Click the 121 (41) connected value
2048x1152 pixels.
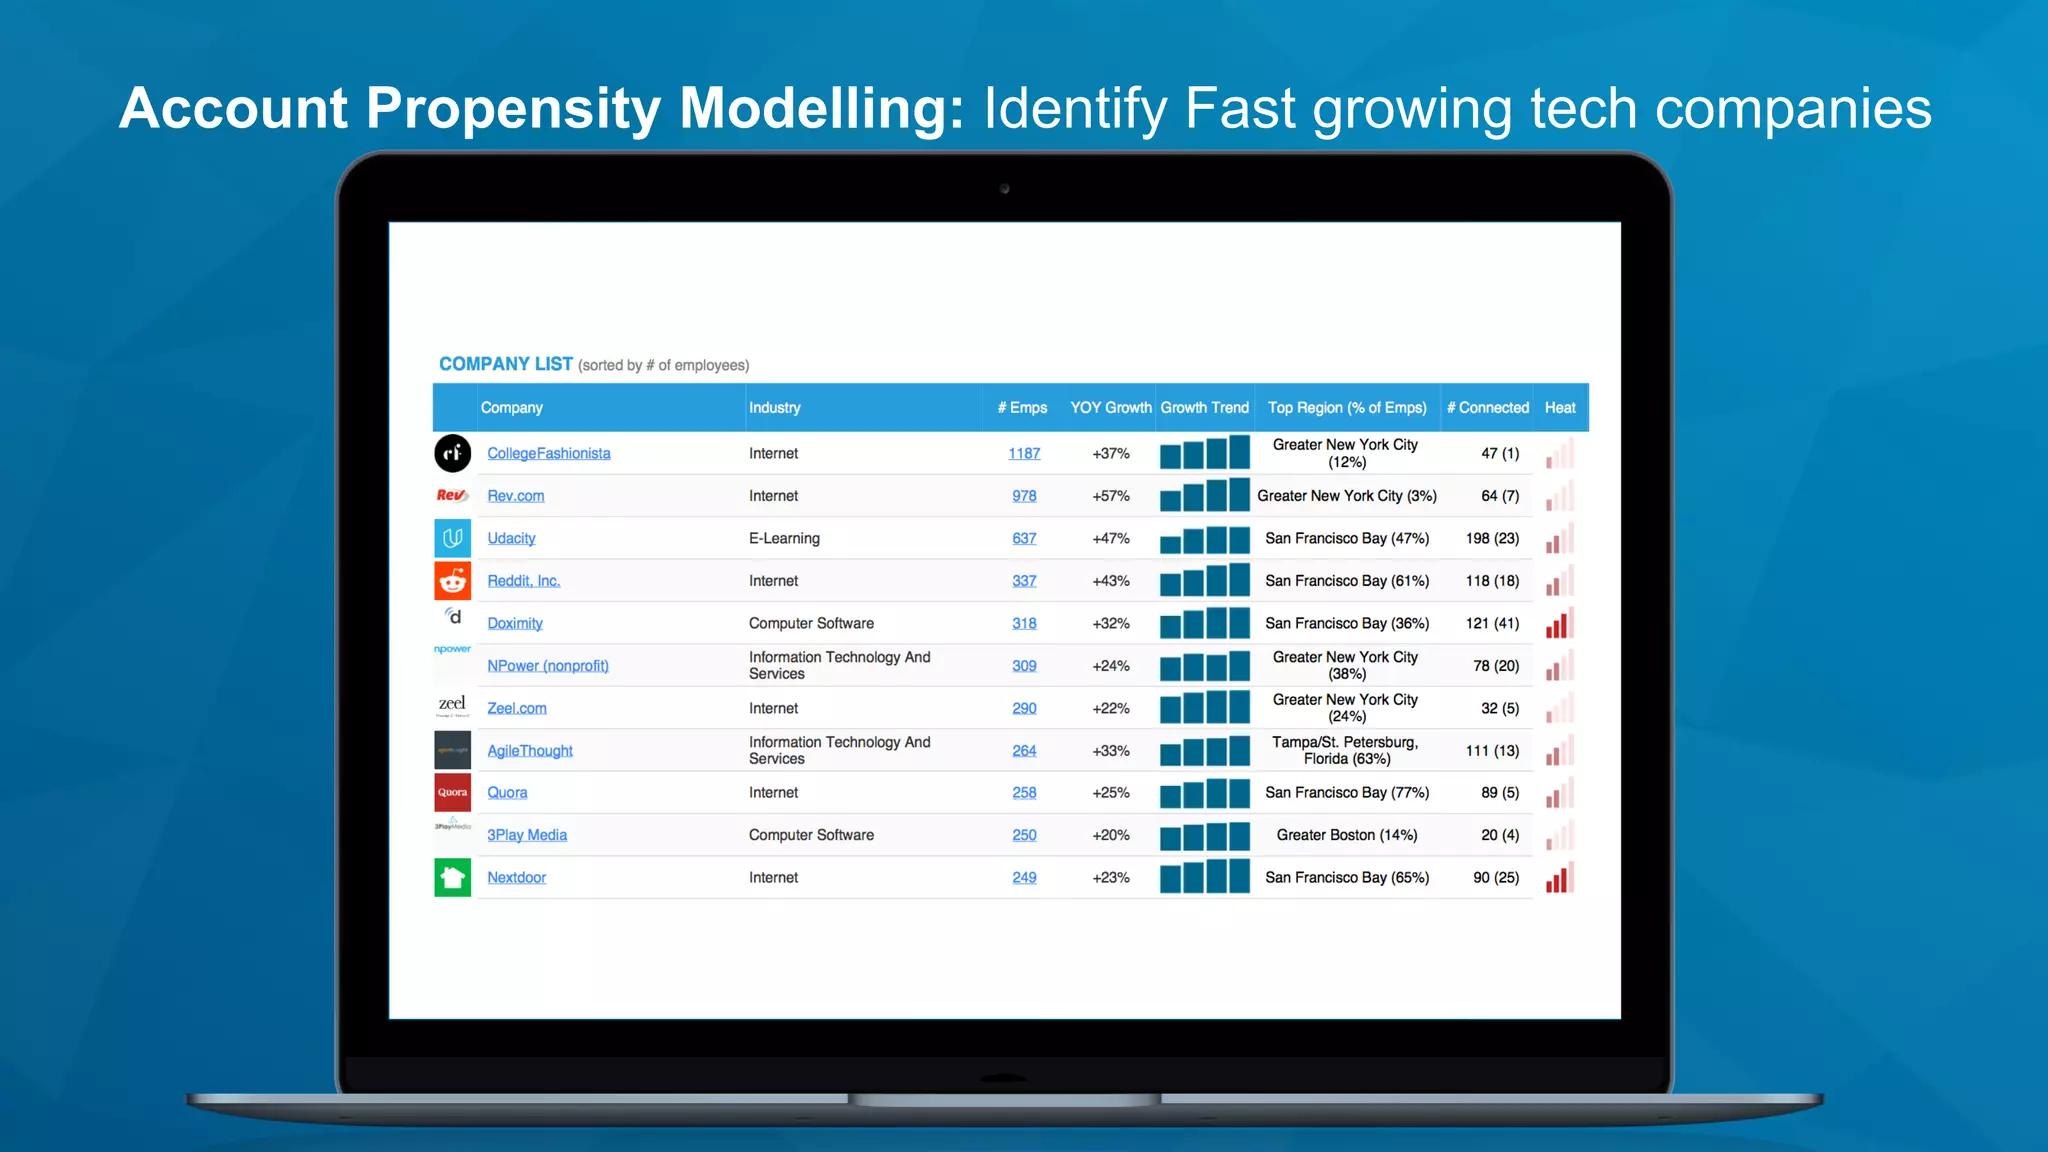pos(1492,623)
